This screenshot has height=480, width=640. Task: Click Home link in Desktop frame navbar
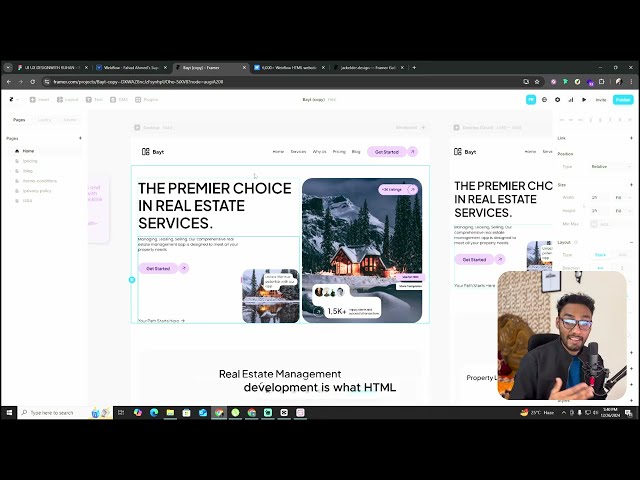pos(278,151)
